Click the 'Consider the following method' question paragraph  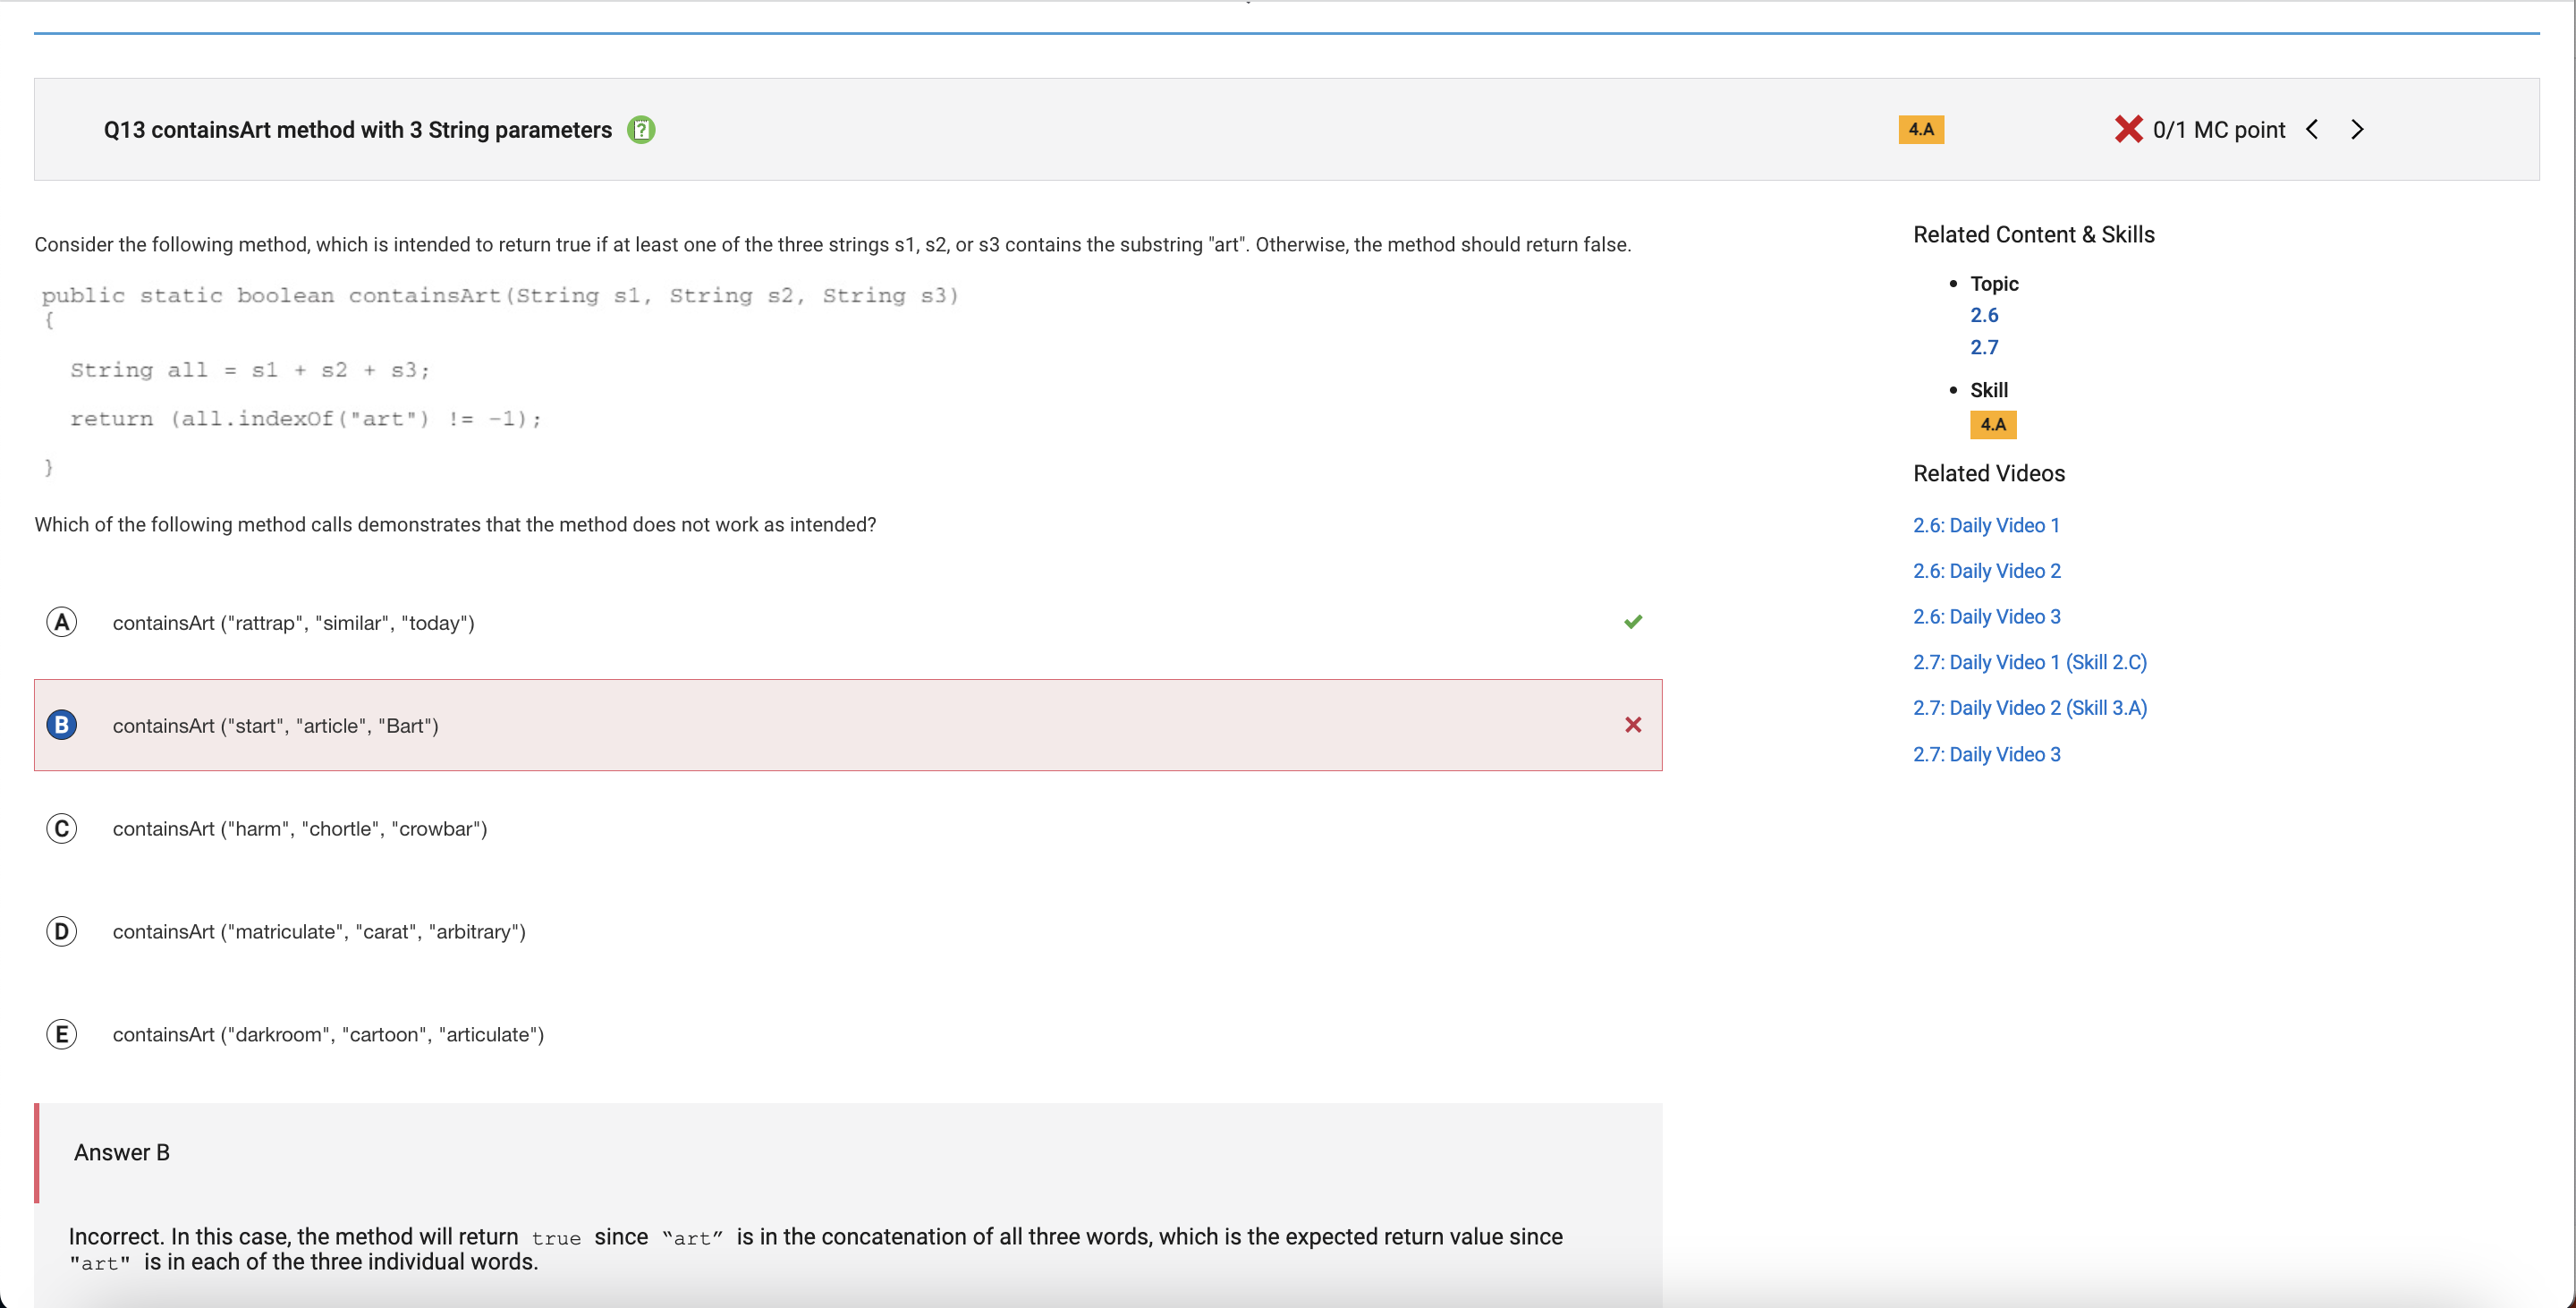point(832,245)
